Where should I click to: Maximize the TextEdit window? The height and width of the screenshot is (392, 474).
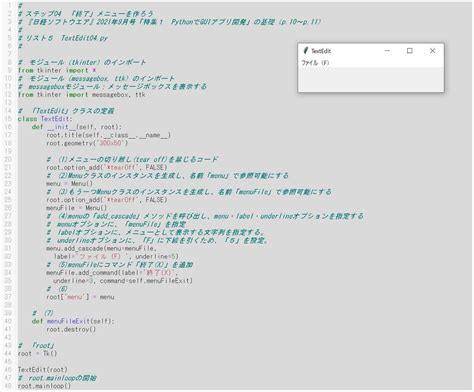coord(410,51)
